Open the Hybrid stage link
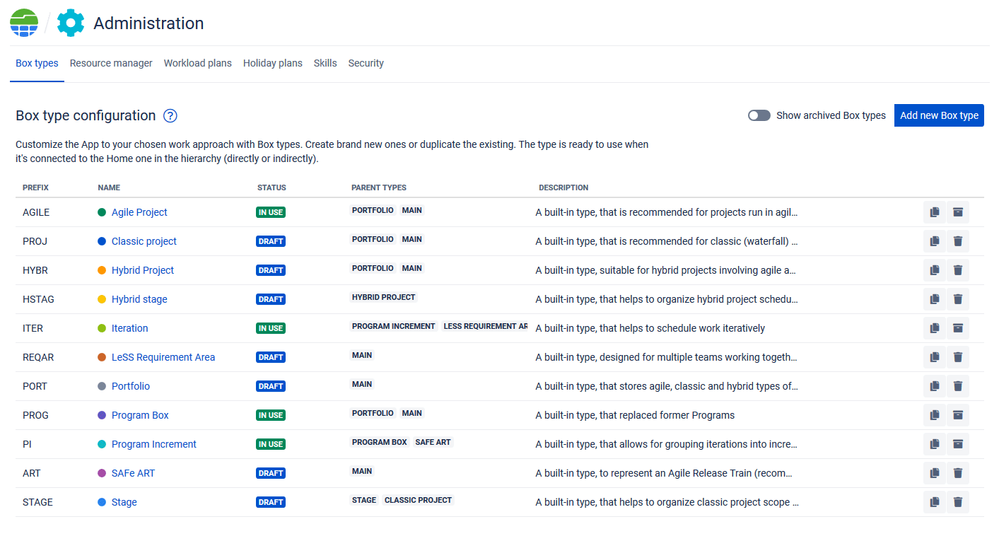Screen dimensions: 999x551 click(x=139, y=299)
